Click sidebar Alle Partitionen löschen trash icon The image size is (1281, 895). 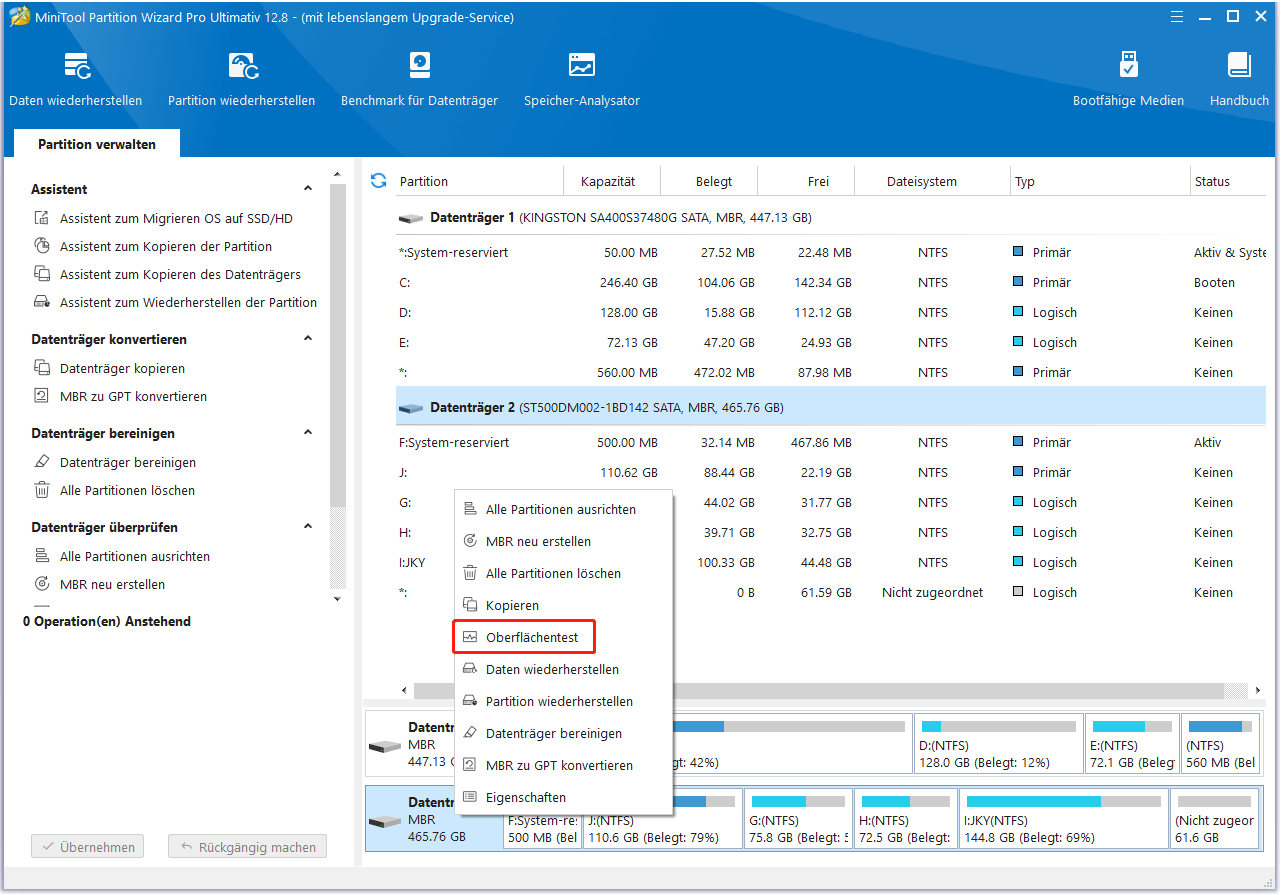[42, 490]
